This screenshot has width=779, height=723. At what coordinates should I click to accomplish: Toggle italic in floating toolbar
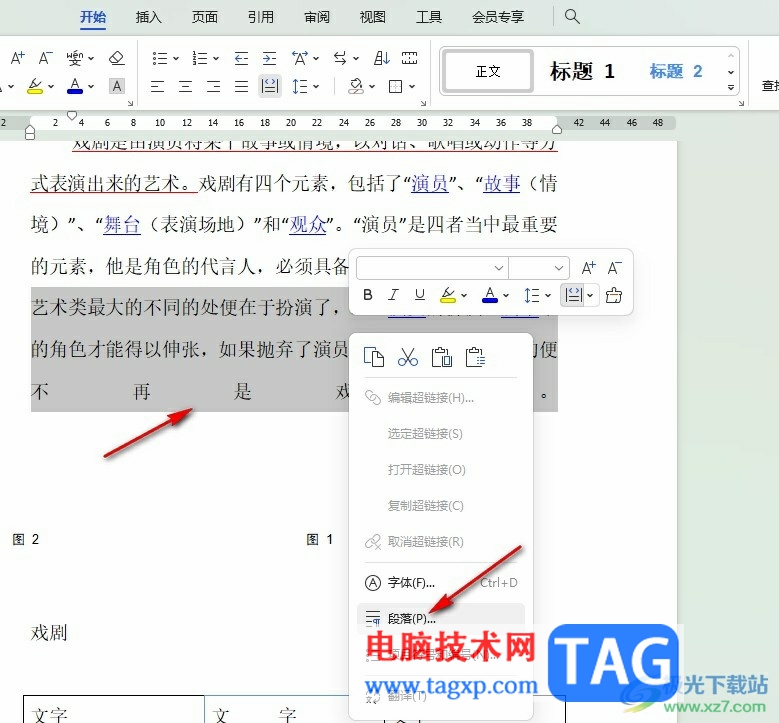click(x=393, y=295)
